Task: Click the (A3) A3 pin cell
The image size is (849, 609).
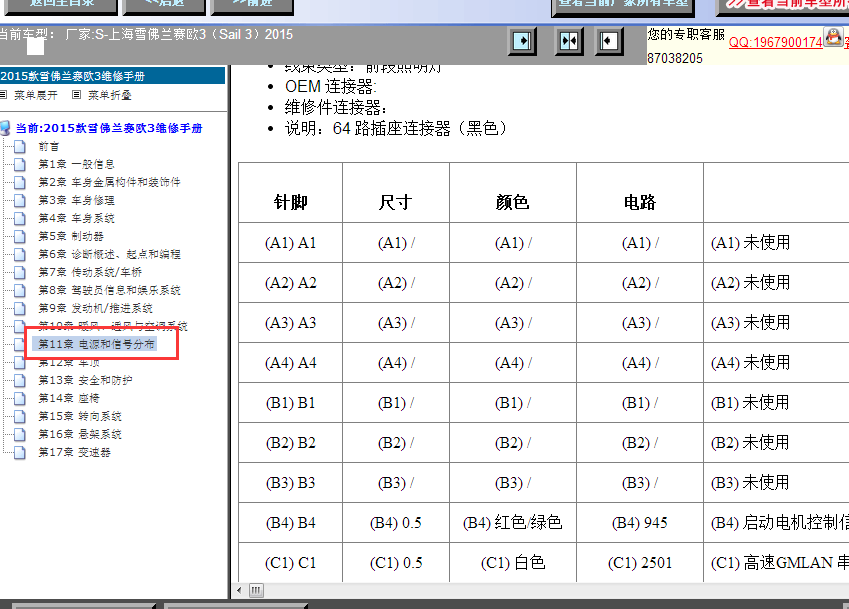Action: 291,323
